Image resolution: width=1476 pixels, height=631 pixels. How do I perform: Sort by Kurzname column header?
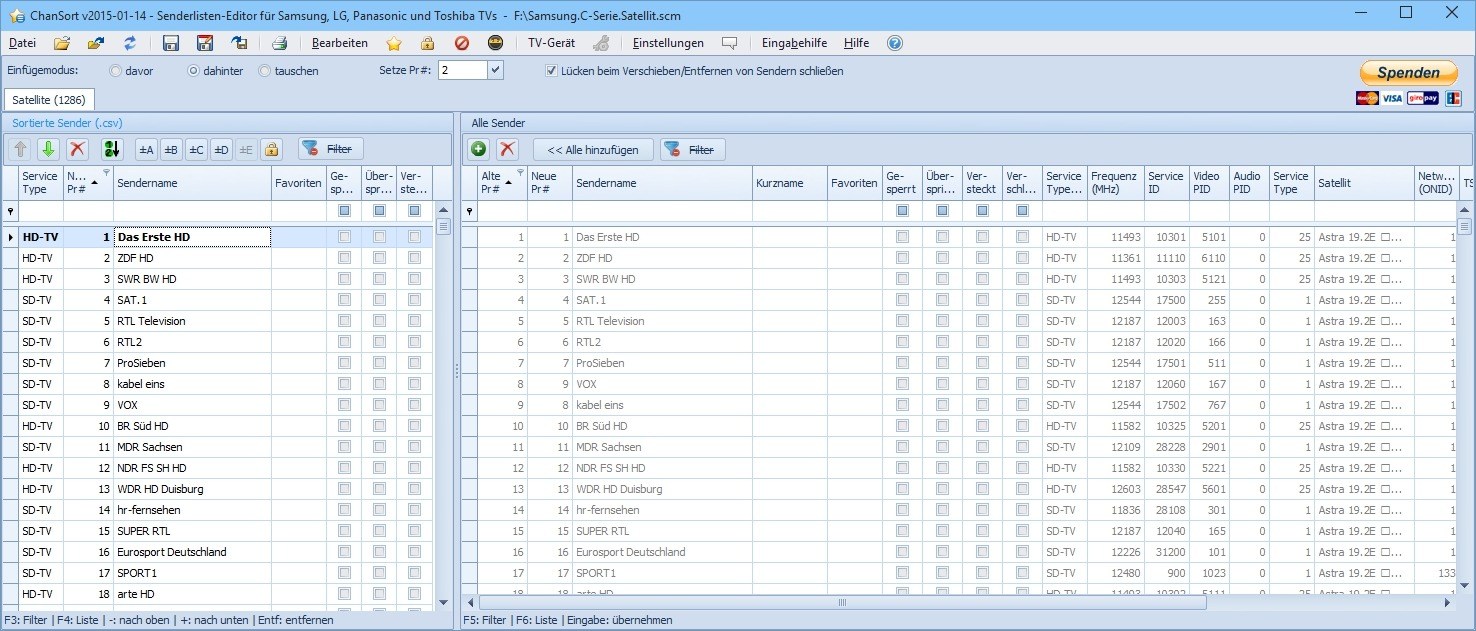(x=789, y=183)
